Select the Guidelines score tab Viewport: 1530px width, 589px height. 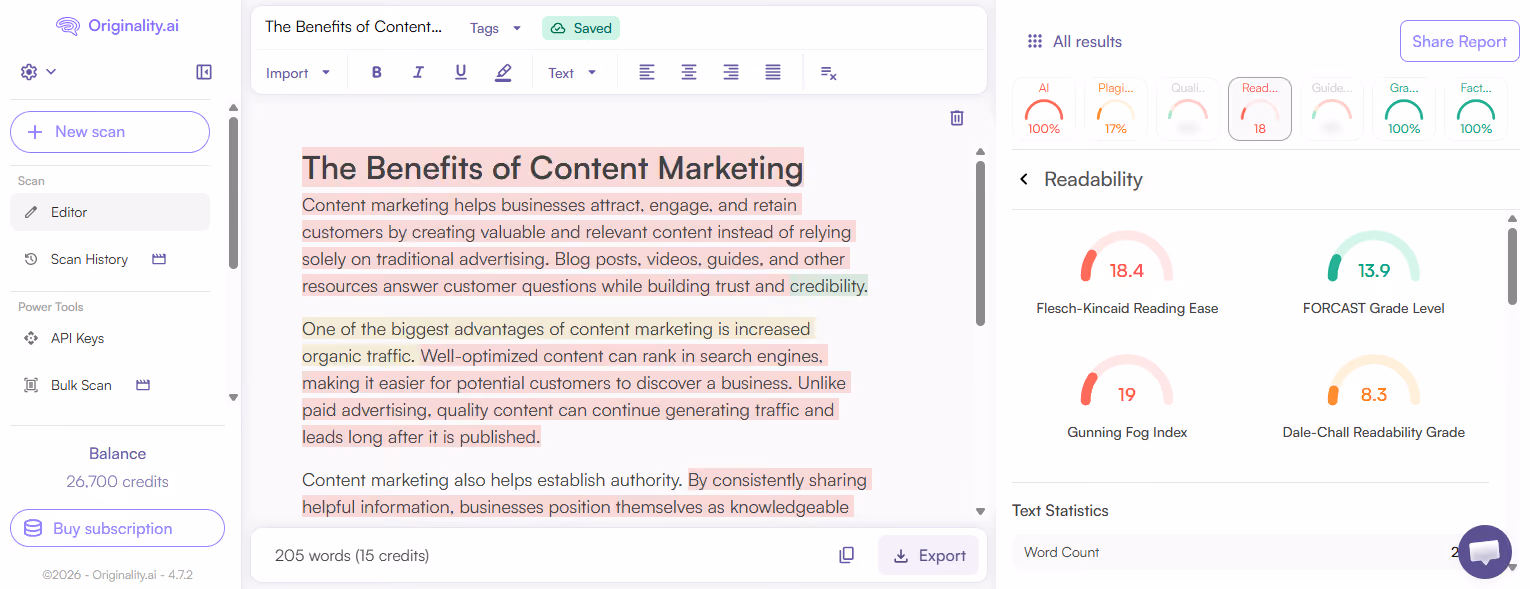click(x=1332, y=109)
